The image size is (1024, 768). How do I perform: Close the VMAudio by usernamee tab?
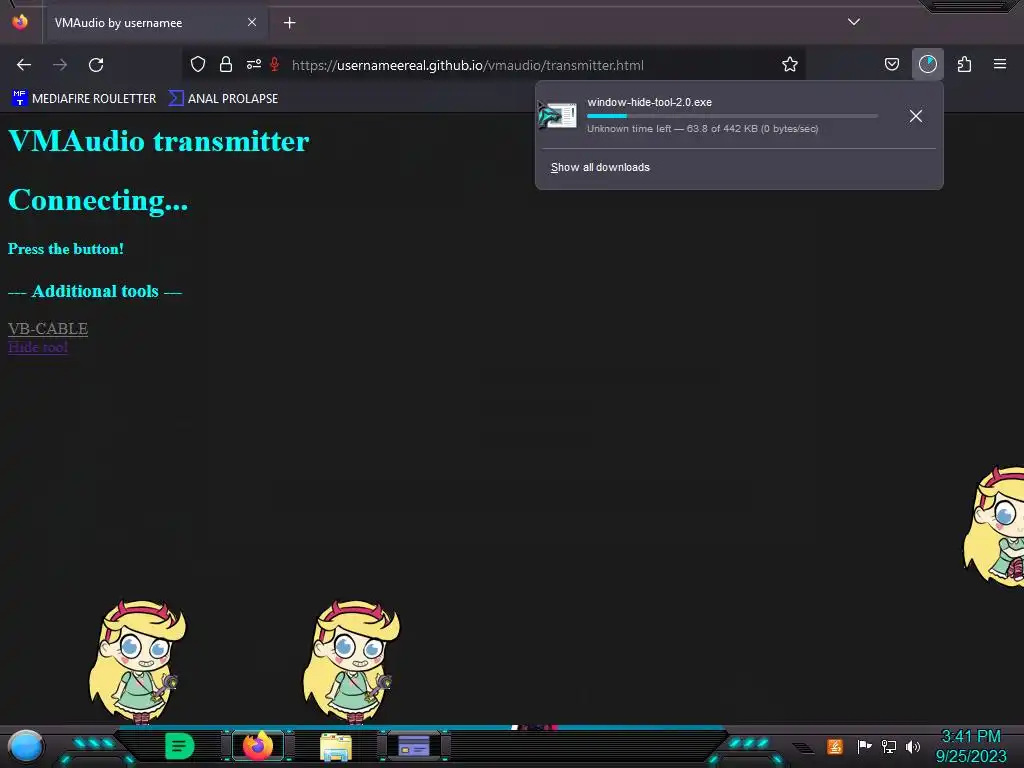[252, 22]
